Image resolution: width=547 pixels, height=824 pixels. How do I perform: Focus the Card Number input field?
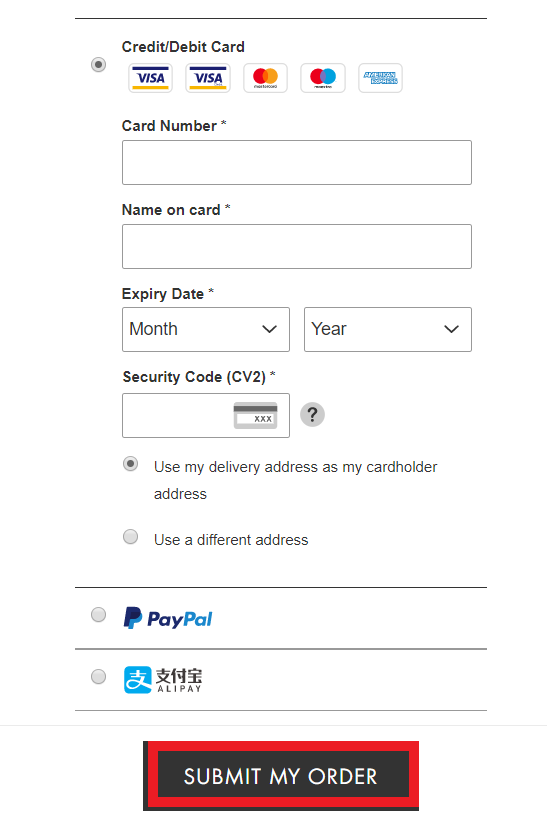click(x=297, y=162)
